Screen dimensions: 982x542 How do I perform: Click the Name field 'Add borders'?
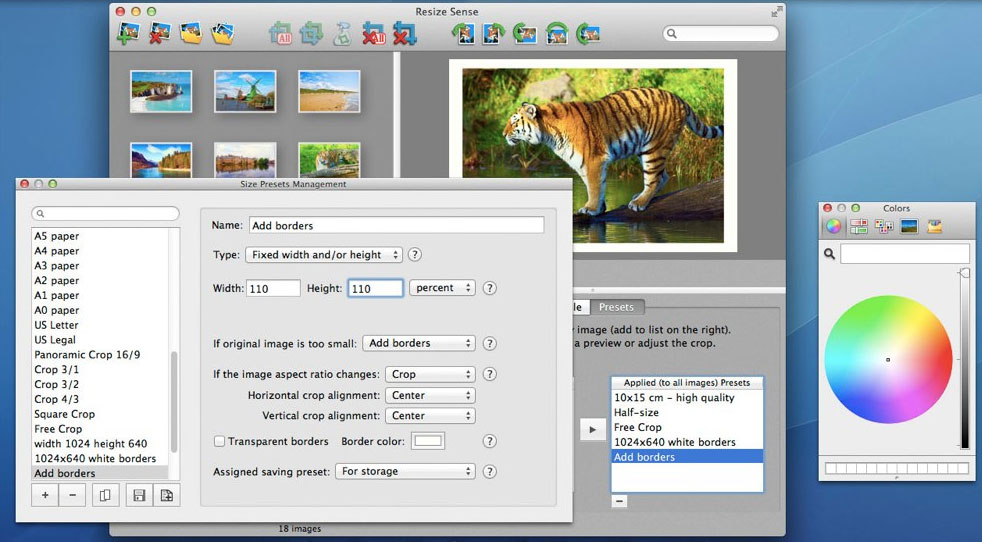[396, 226]
